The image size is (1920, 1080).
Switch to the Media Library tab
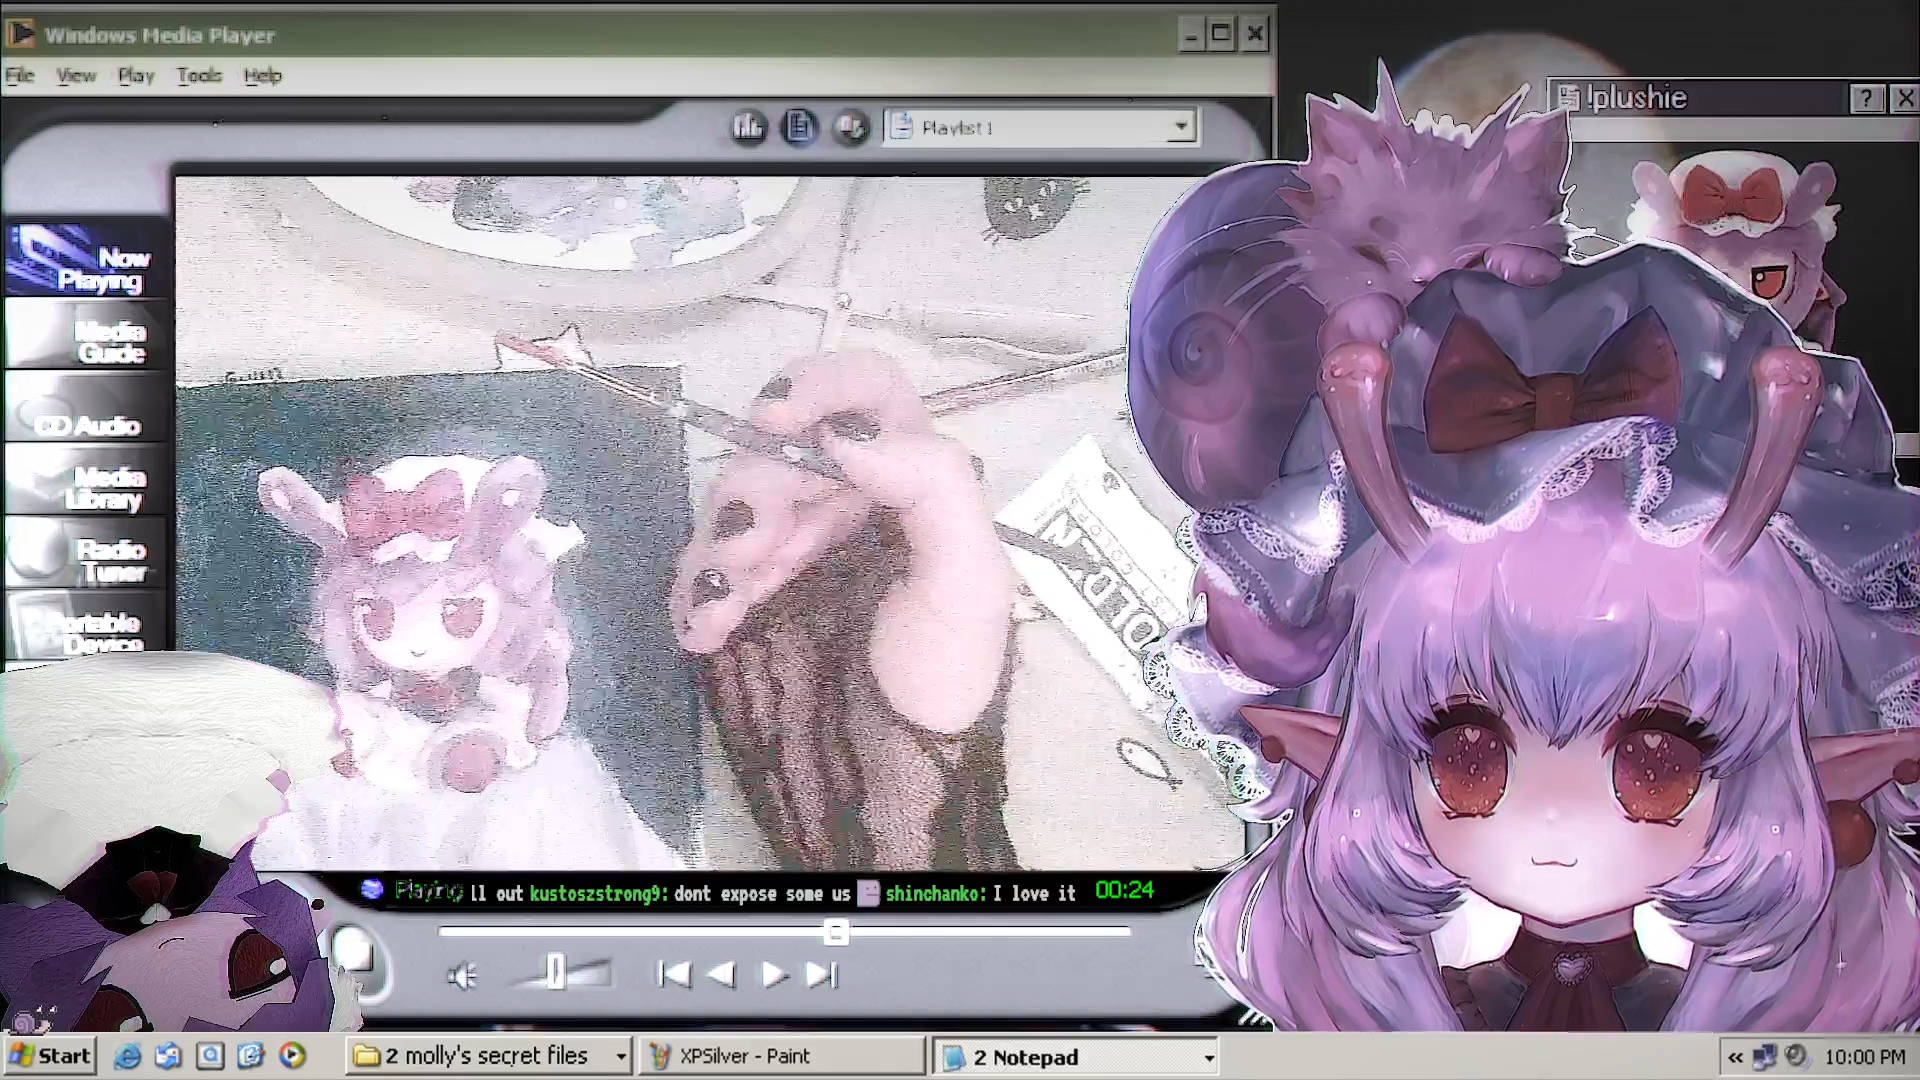pyautogui.click(x=88, y=488)
